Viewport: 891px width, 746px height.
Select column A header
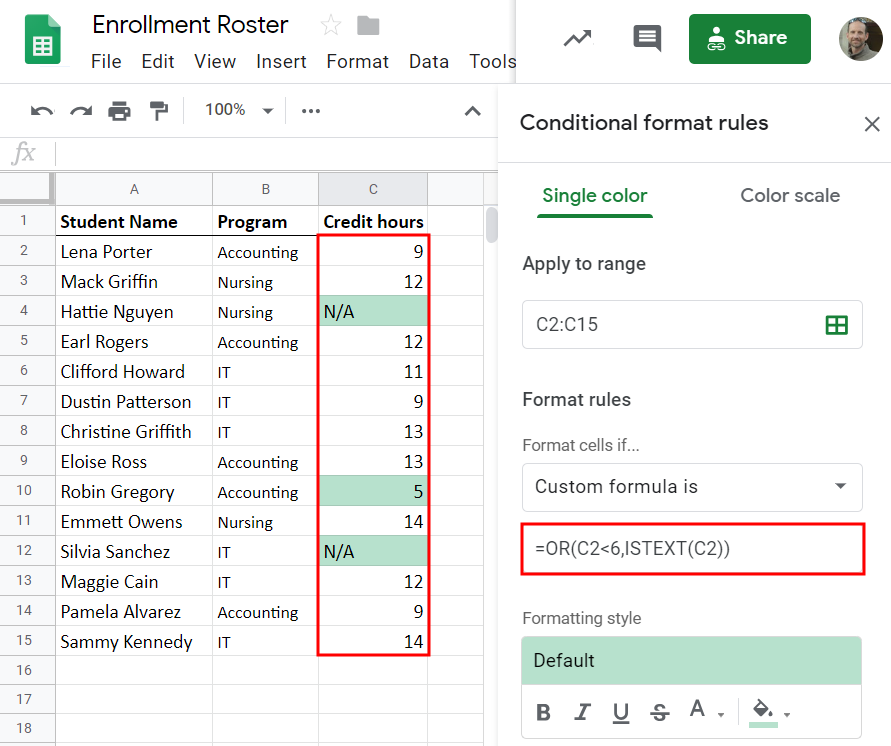coord(134,189)
